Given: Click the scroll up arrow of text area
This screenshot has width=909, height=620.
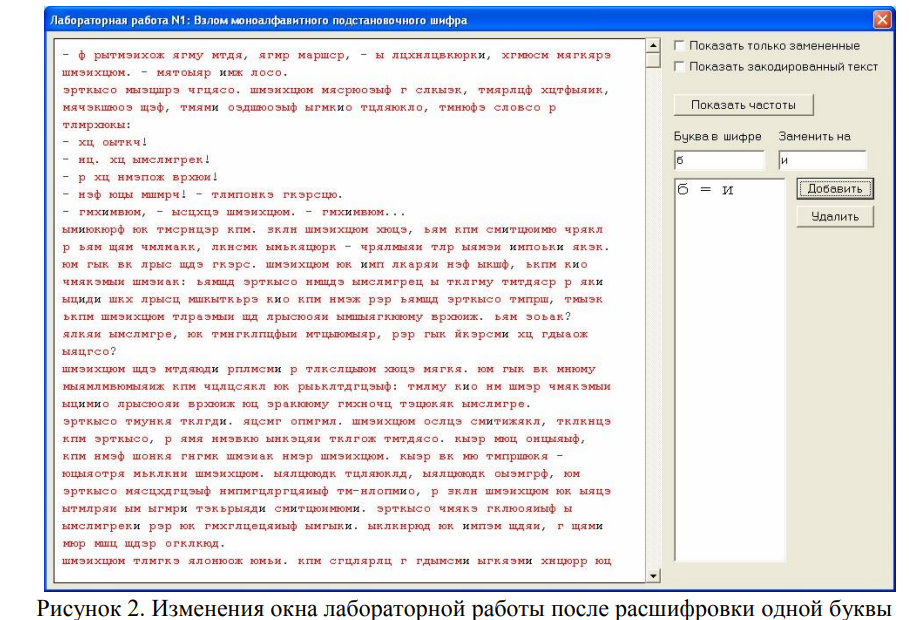Looking at the screenshot, I should coord(654,45).
